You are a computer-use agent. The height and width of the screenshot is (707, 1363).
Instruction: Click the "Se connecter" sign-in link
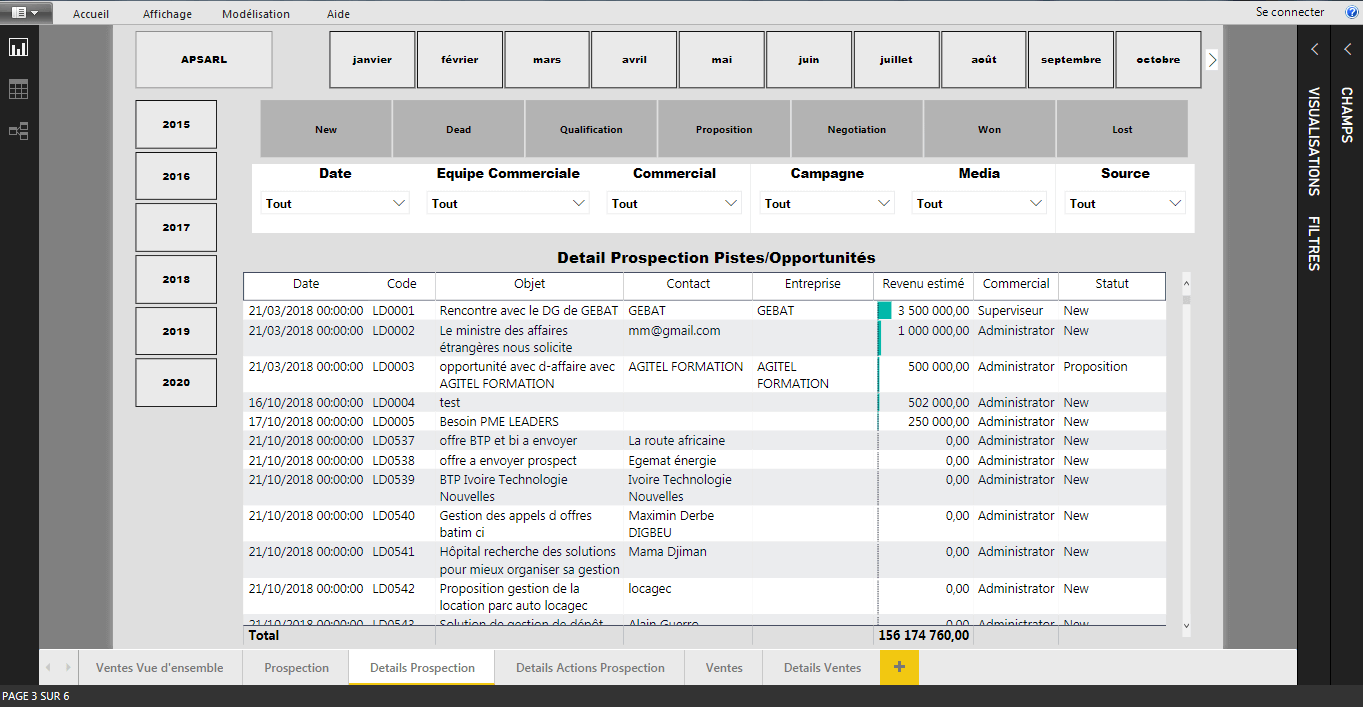coord(1290,11)
